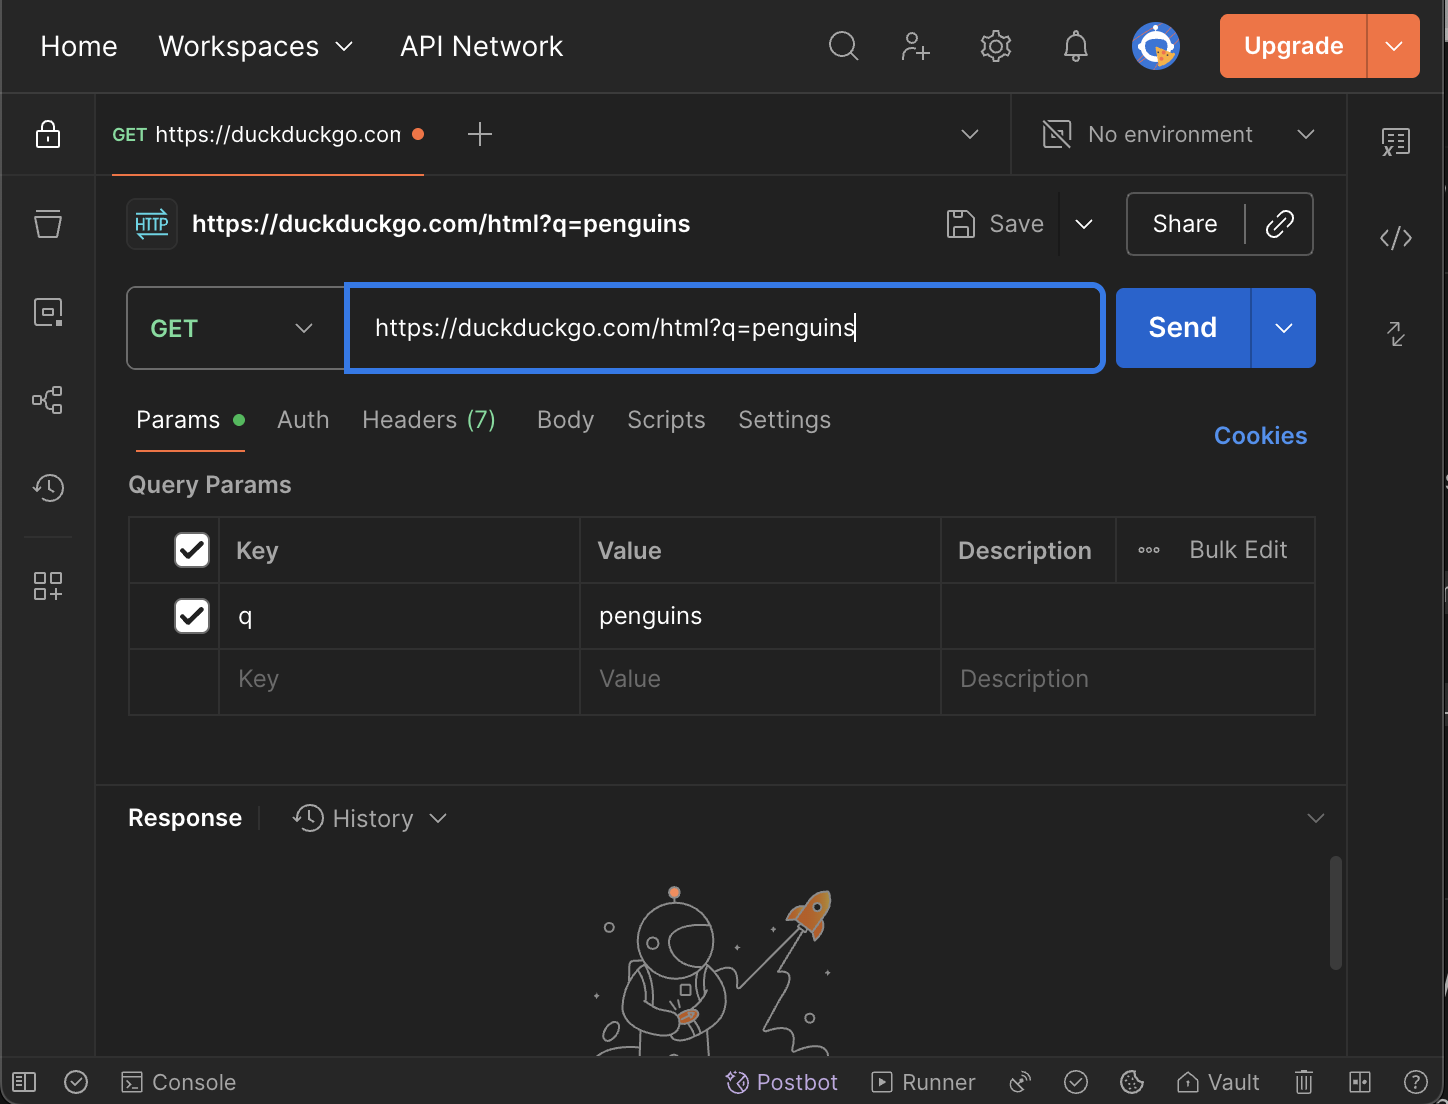
Task: Select the GET duckduckgo request tab
Action: click(x=268, y=134)
